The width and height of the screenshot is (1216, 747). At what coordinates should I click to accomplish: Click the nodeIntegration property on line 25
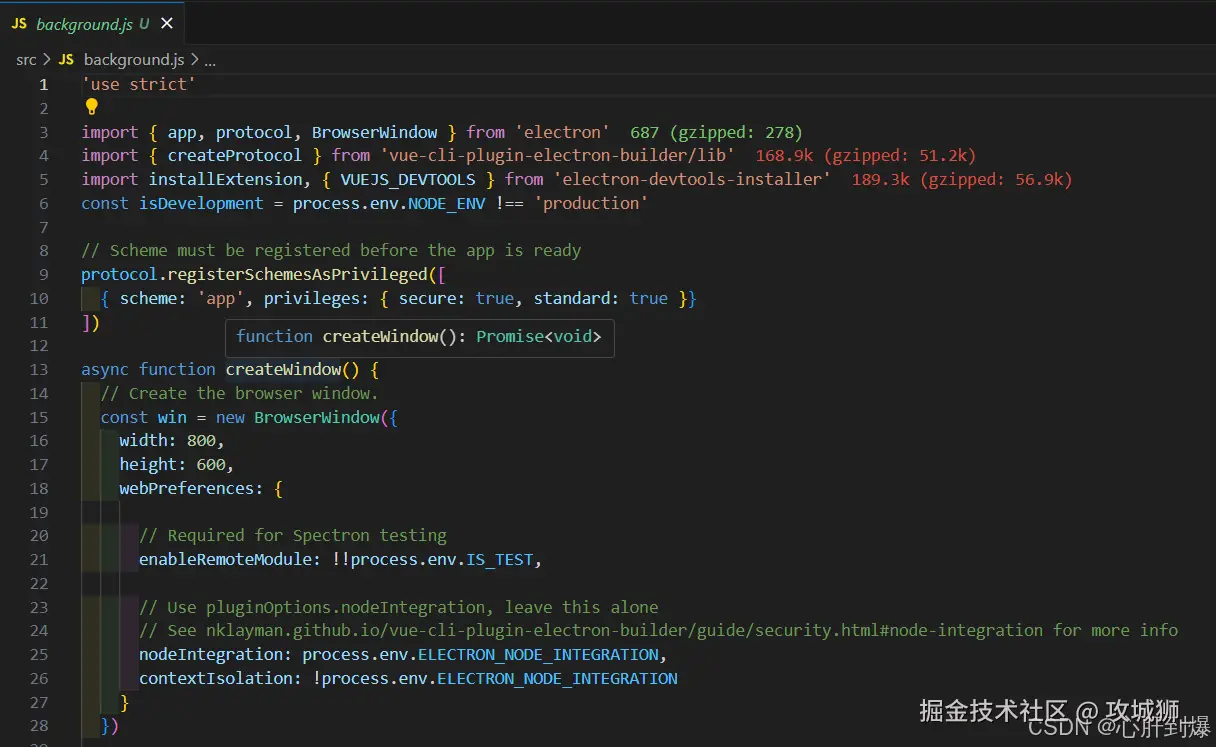coord(210,655)
